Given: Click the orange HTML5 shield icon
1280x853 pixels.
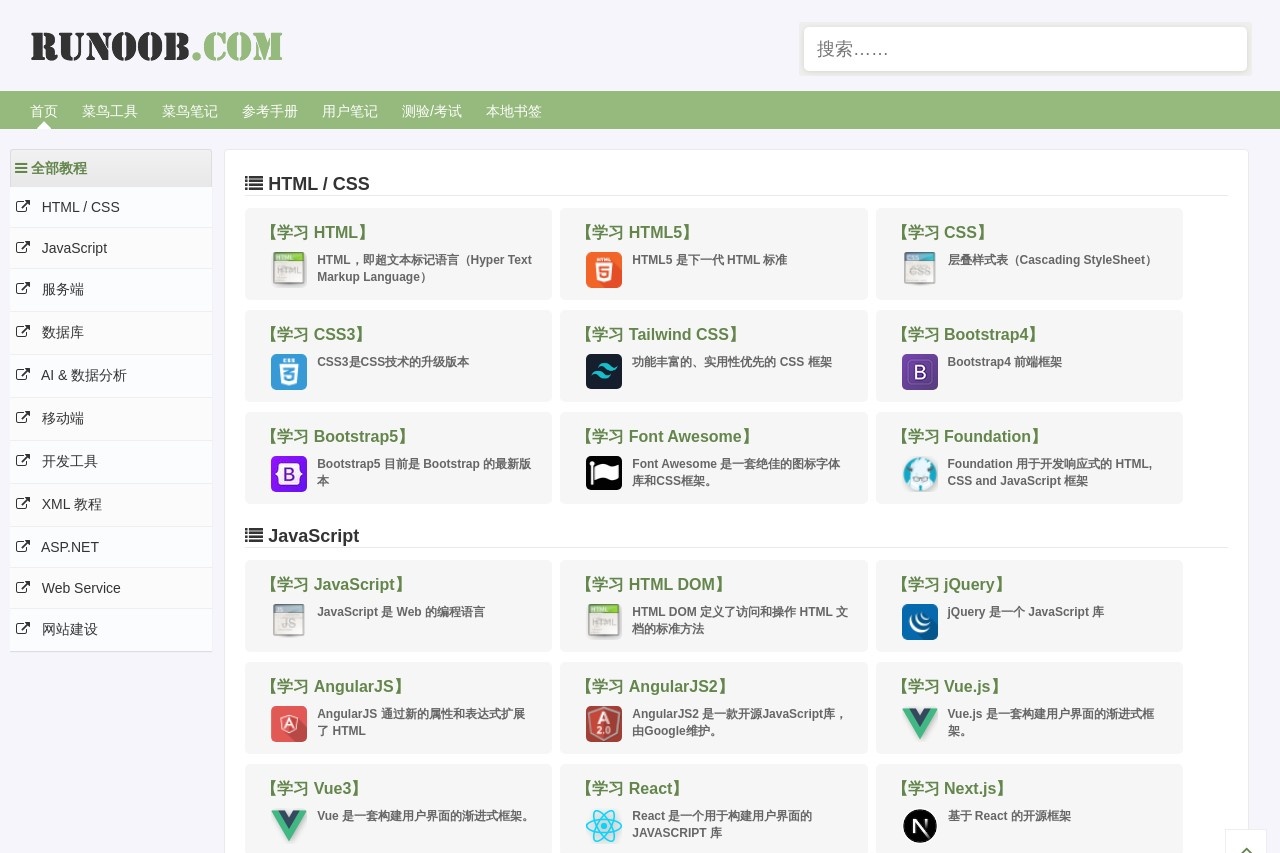Looking at the screenshot, I should [x=604, y=270].
